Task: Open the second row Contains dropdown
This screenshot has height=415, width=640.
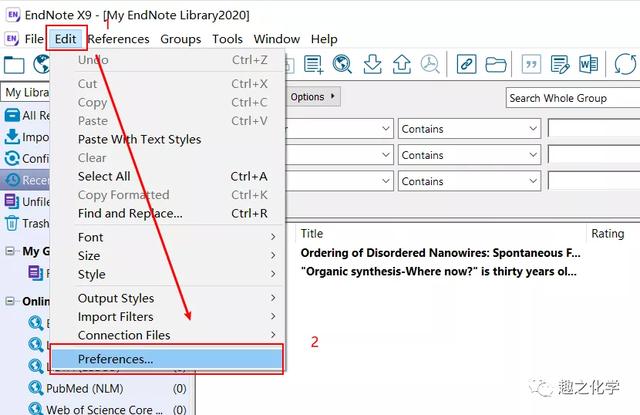Action: (x=469, y=155)
